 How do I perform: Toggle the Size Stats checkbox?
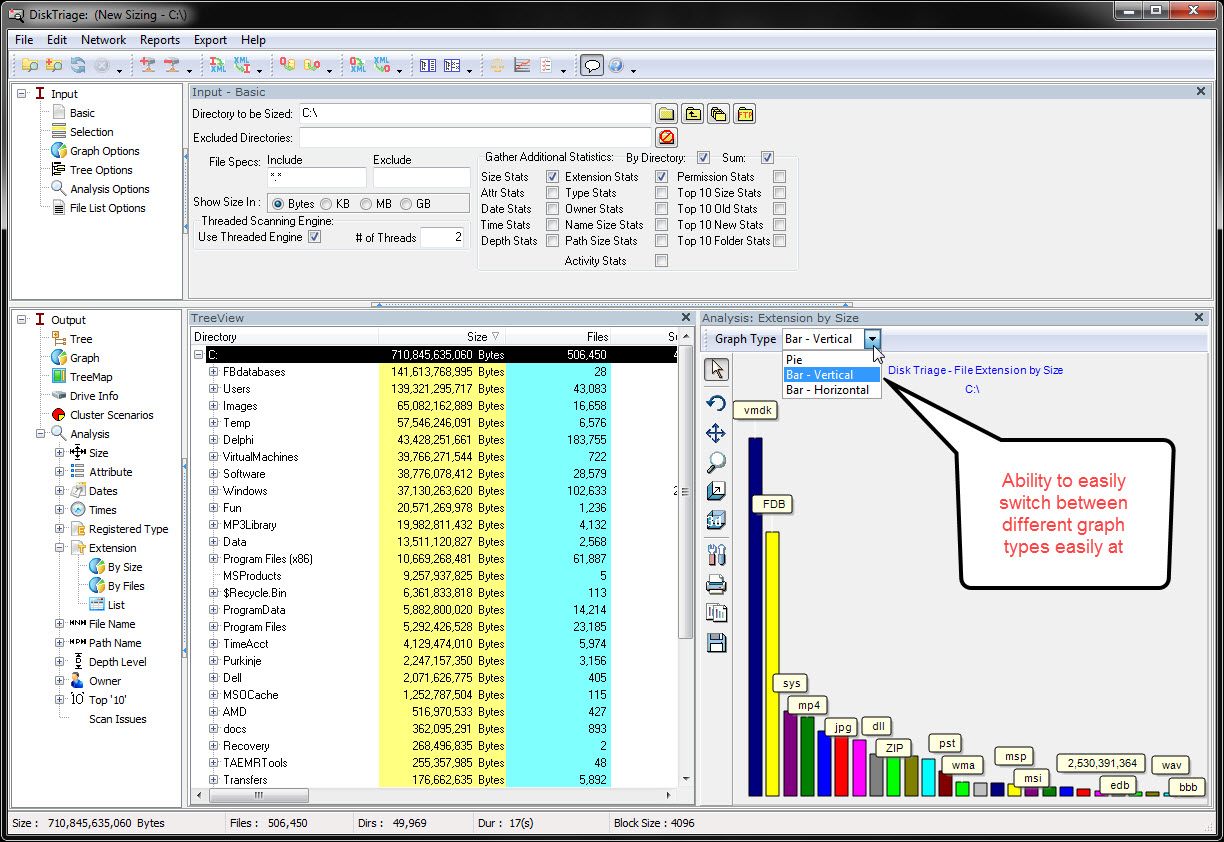click(x=553, y=177)
